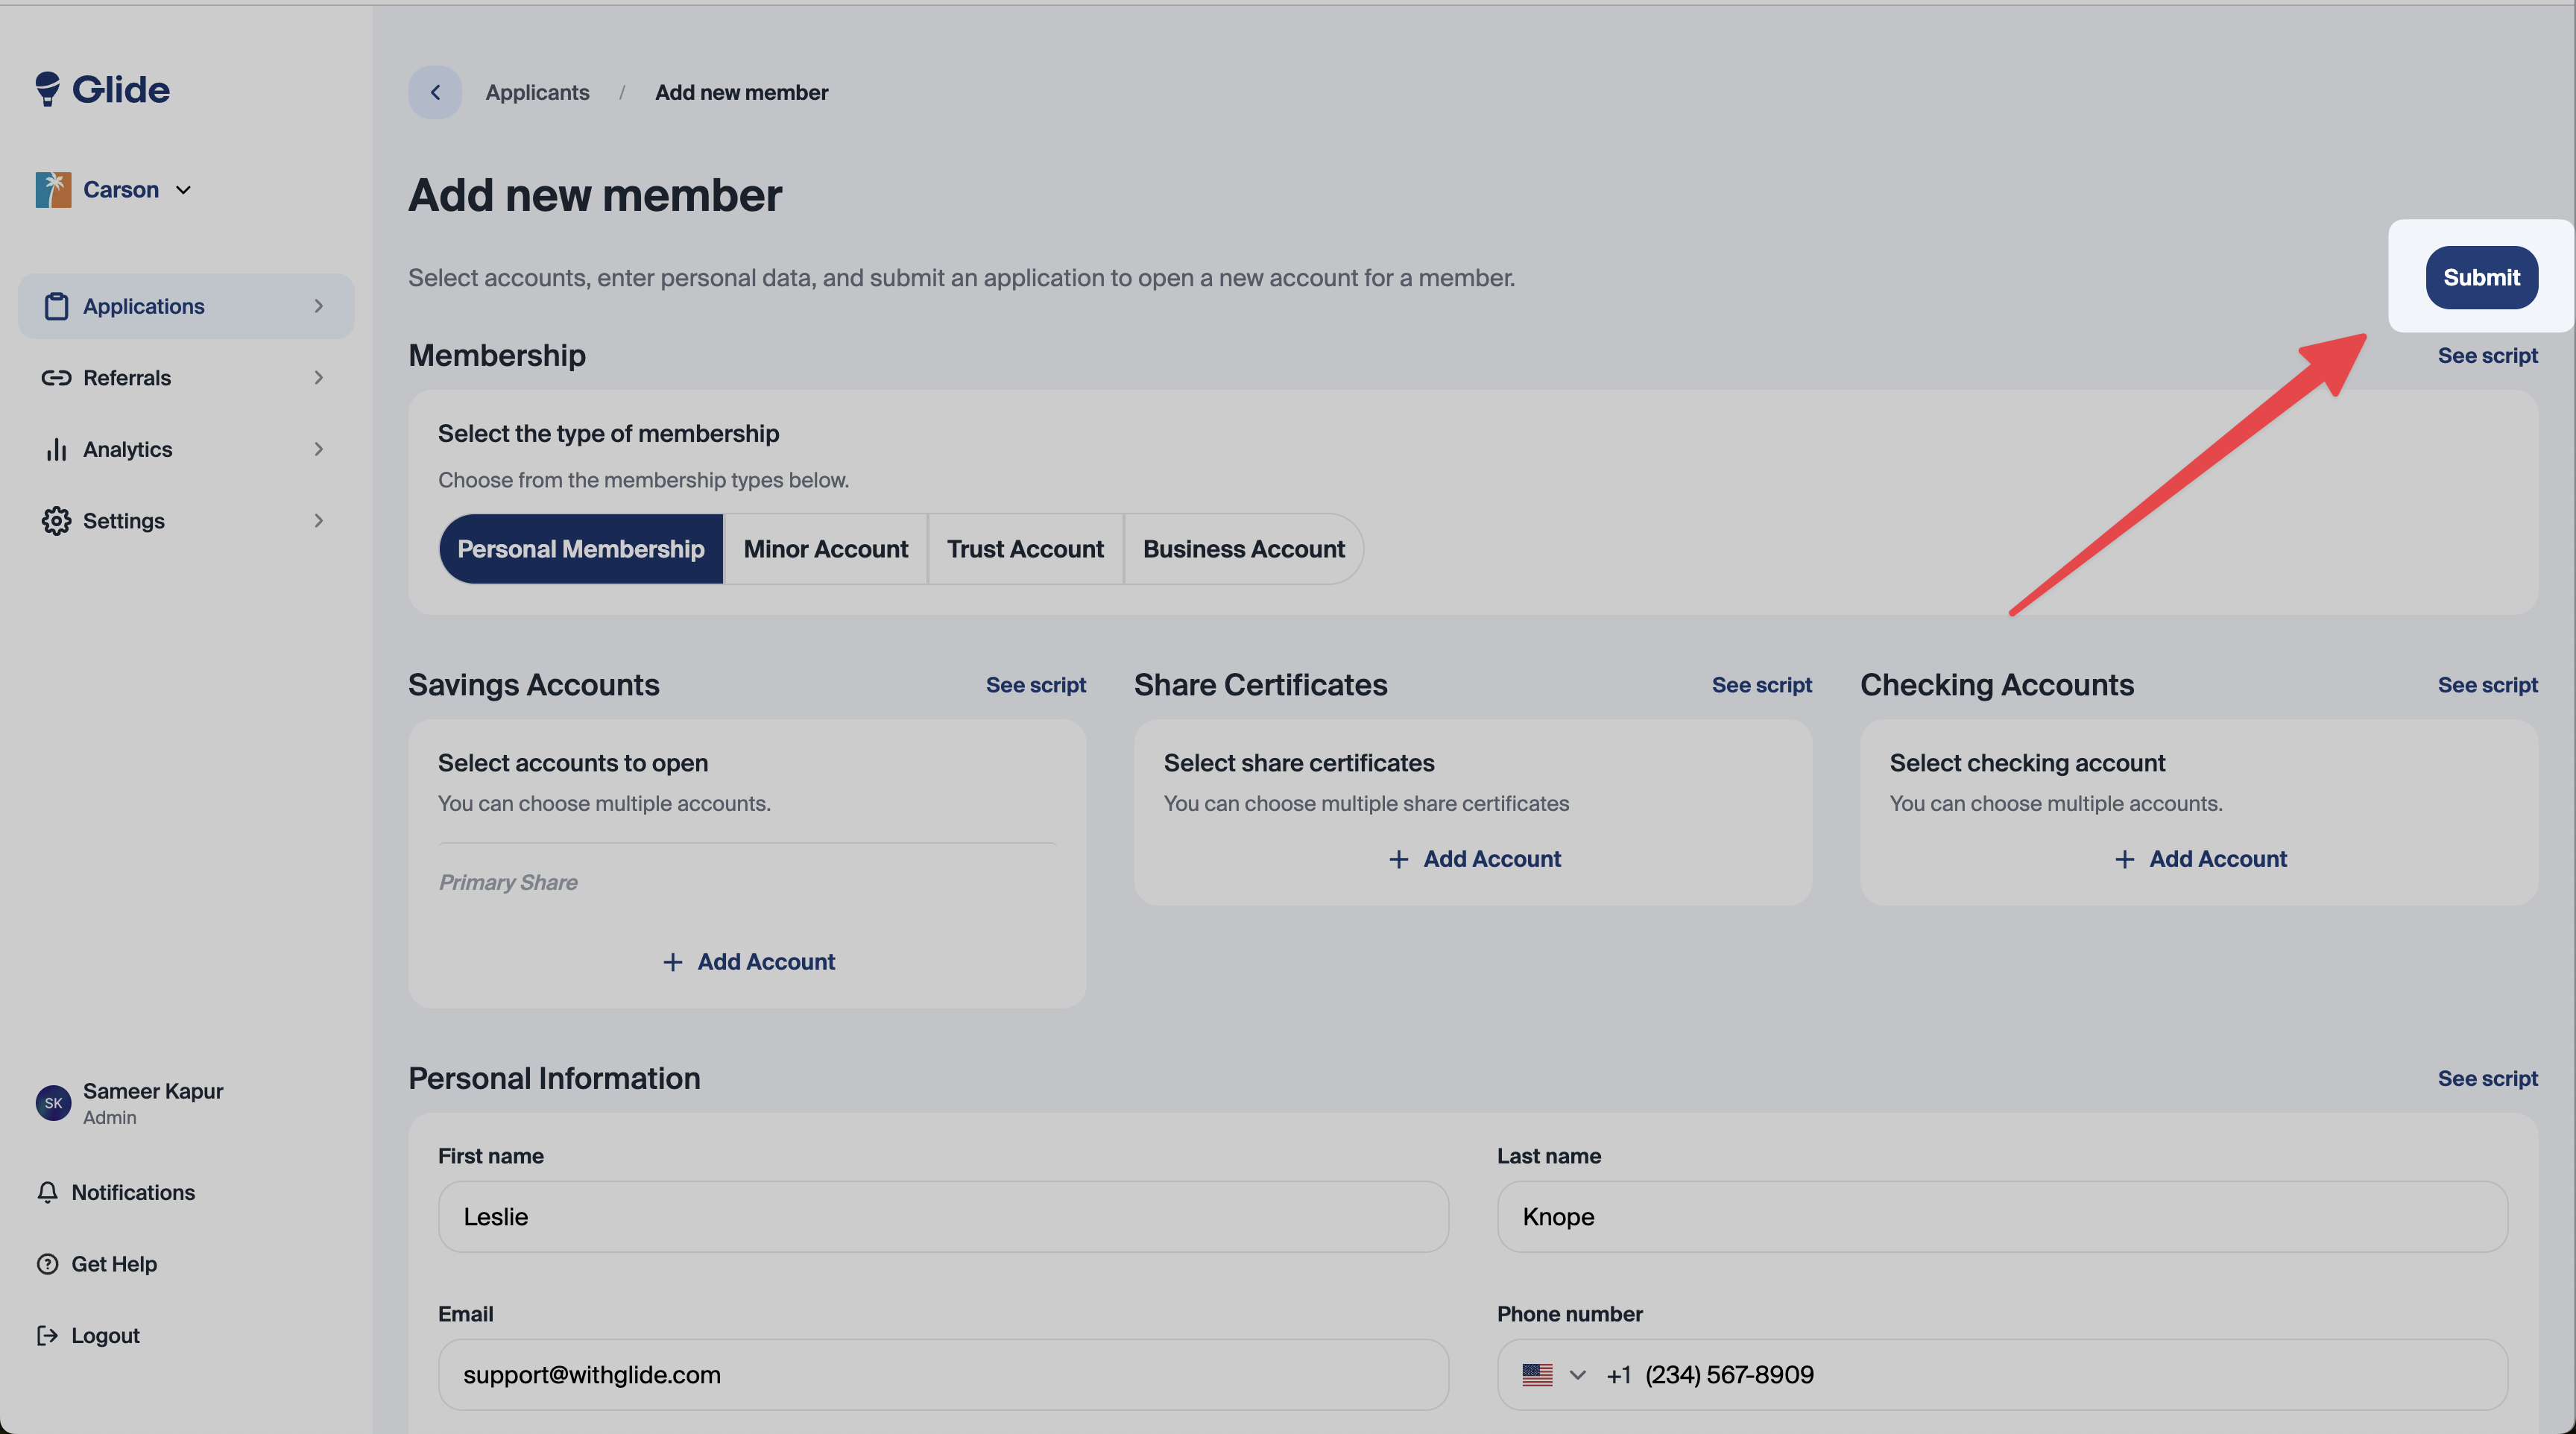Select Personal Membership tab
Screen dimensions: 2576x1434
(580, 549)
